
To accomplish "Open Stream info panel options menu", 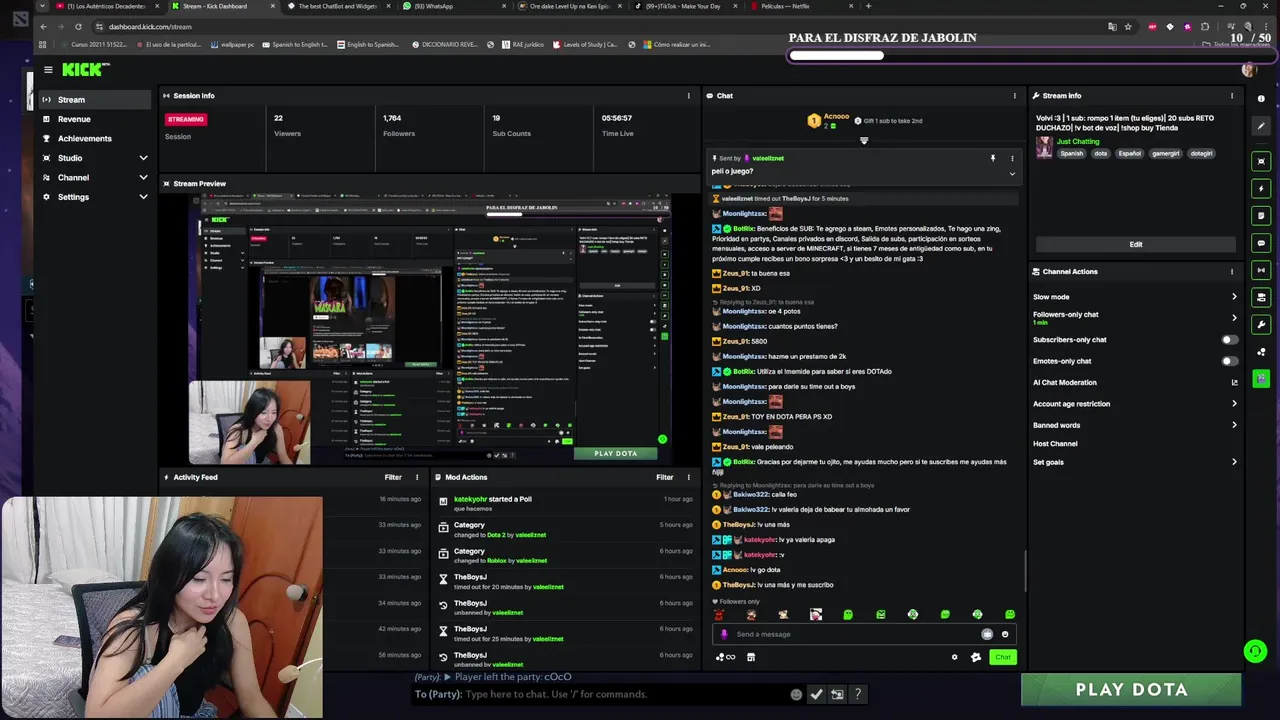I will (x=1231, y=96).
